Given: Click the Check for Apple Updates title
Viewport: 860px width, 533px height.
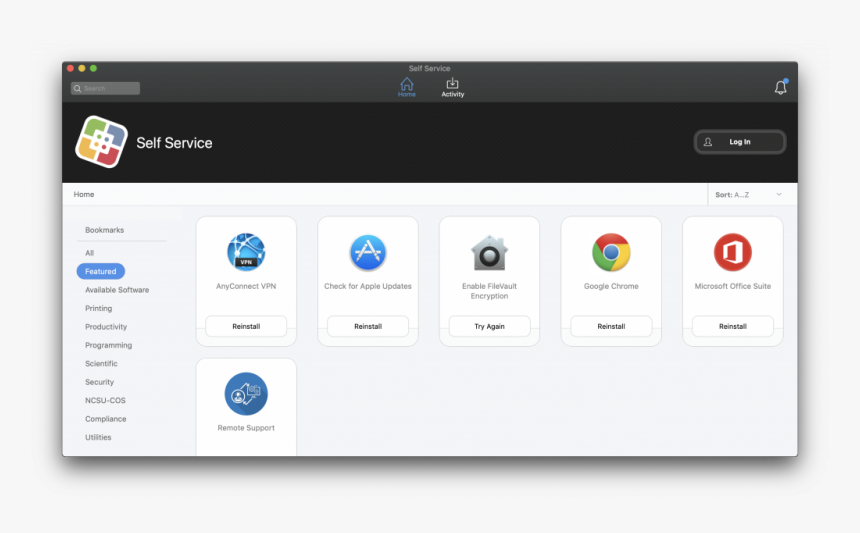Looking at the screenshot, I should pyautogui.click(x=368, y=286).
